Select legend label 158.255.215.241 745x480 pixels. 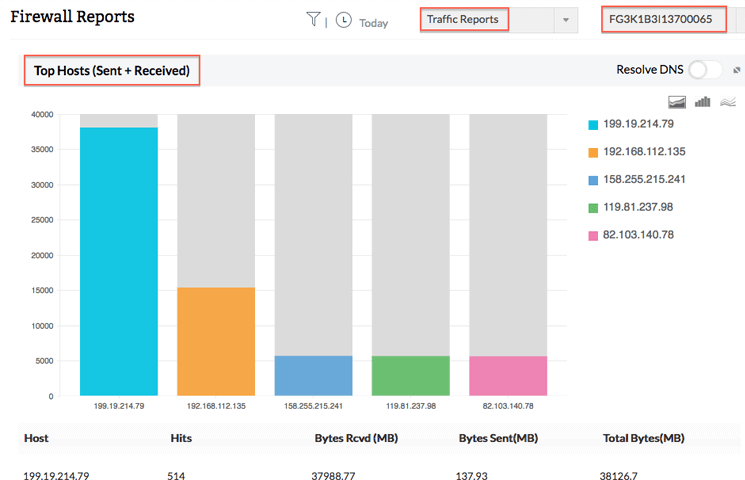click(x=644, y=179)
